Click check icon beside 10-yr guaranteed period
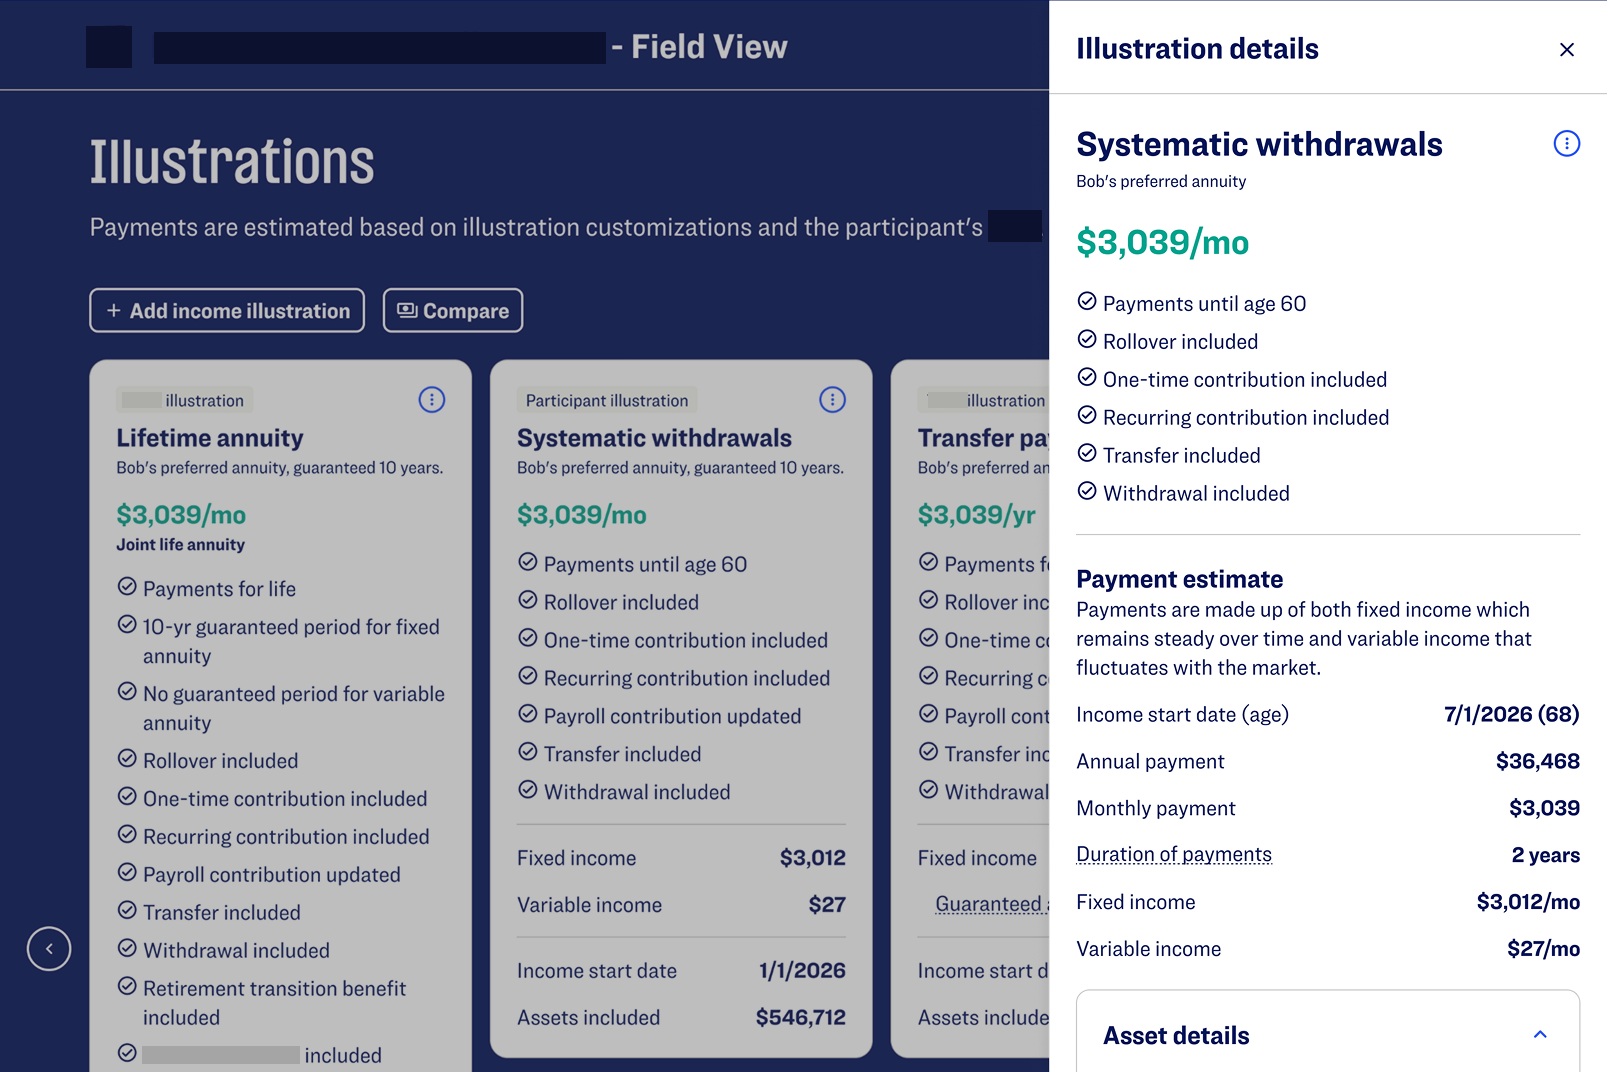This screenshot has height=1072, width=1608. tap(127, 625)
